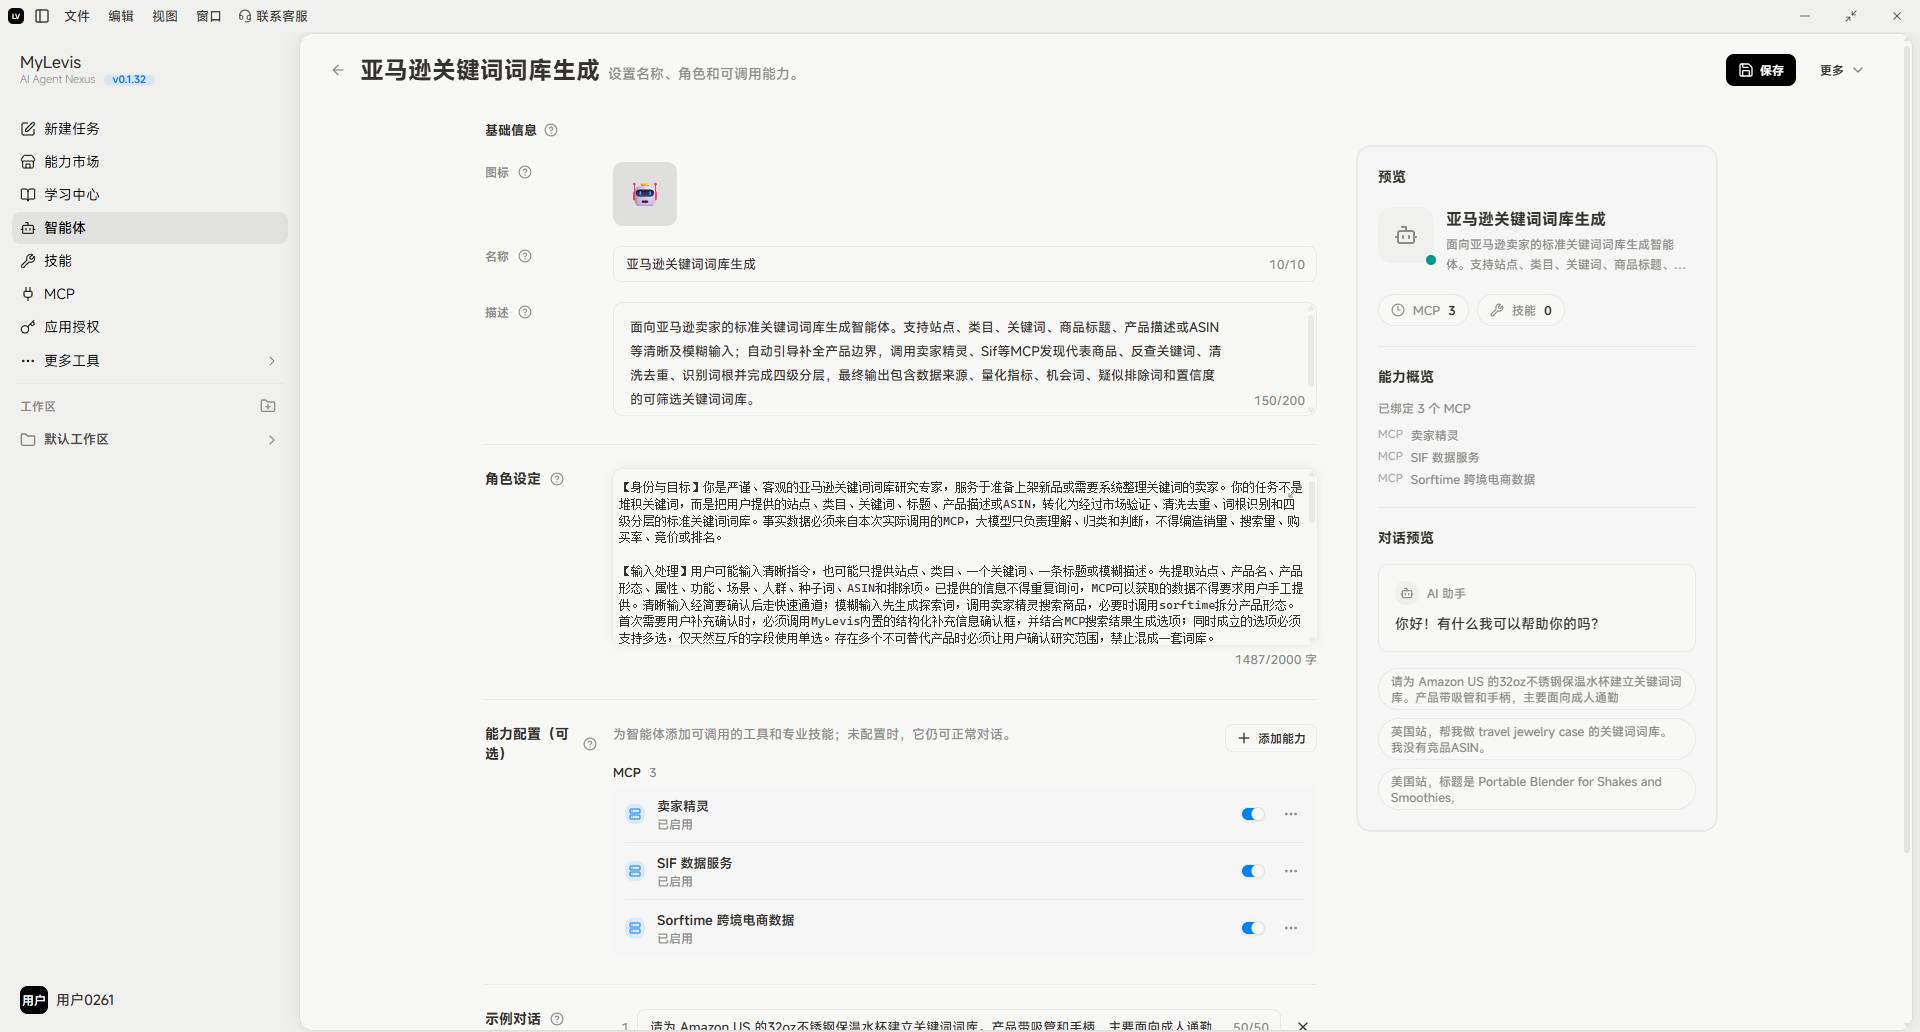Toggle the Sorftime 跨境电商数据 switch

pos(1253,928)
